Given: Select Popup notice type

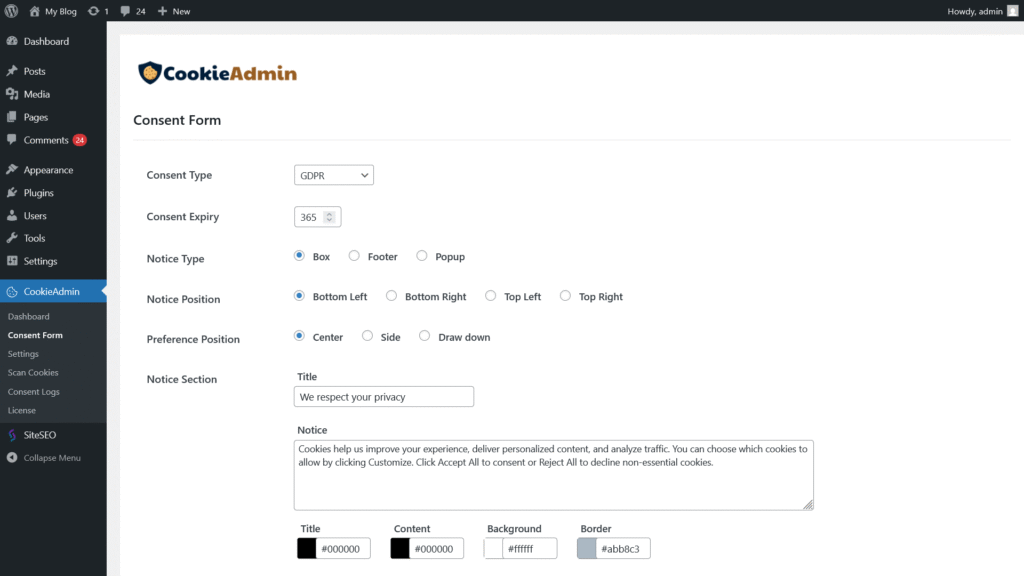Looking at the screenshot, I should click(422, 256).
